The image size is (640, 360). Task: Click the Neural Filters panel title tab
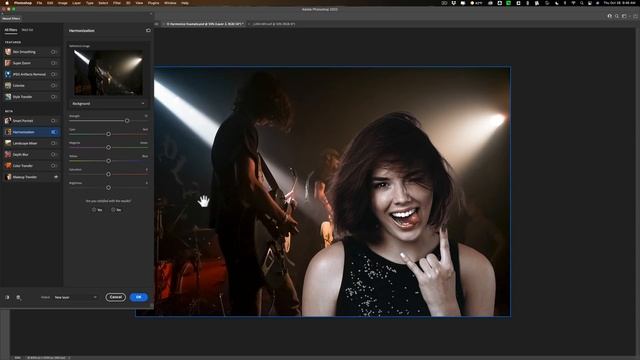pos(11,18)
